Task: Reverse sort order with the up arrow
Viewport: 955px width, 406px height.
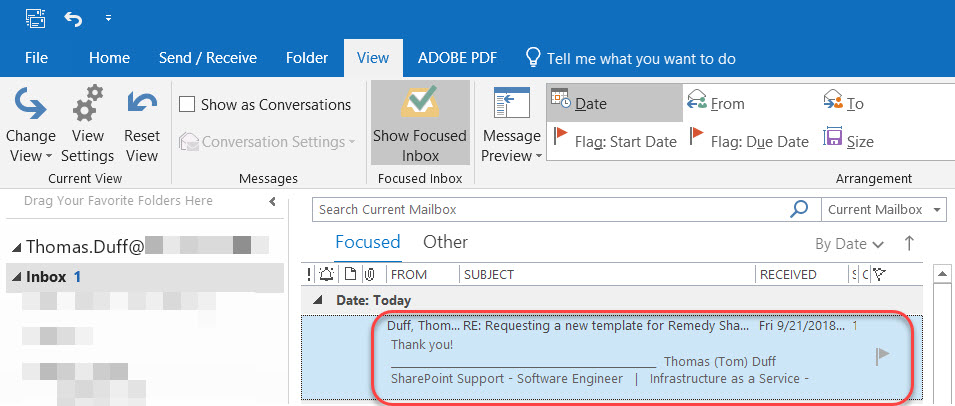Action: [x=909, y=243]
